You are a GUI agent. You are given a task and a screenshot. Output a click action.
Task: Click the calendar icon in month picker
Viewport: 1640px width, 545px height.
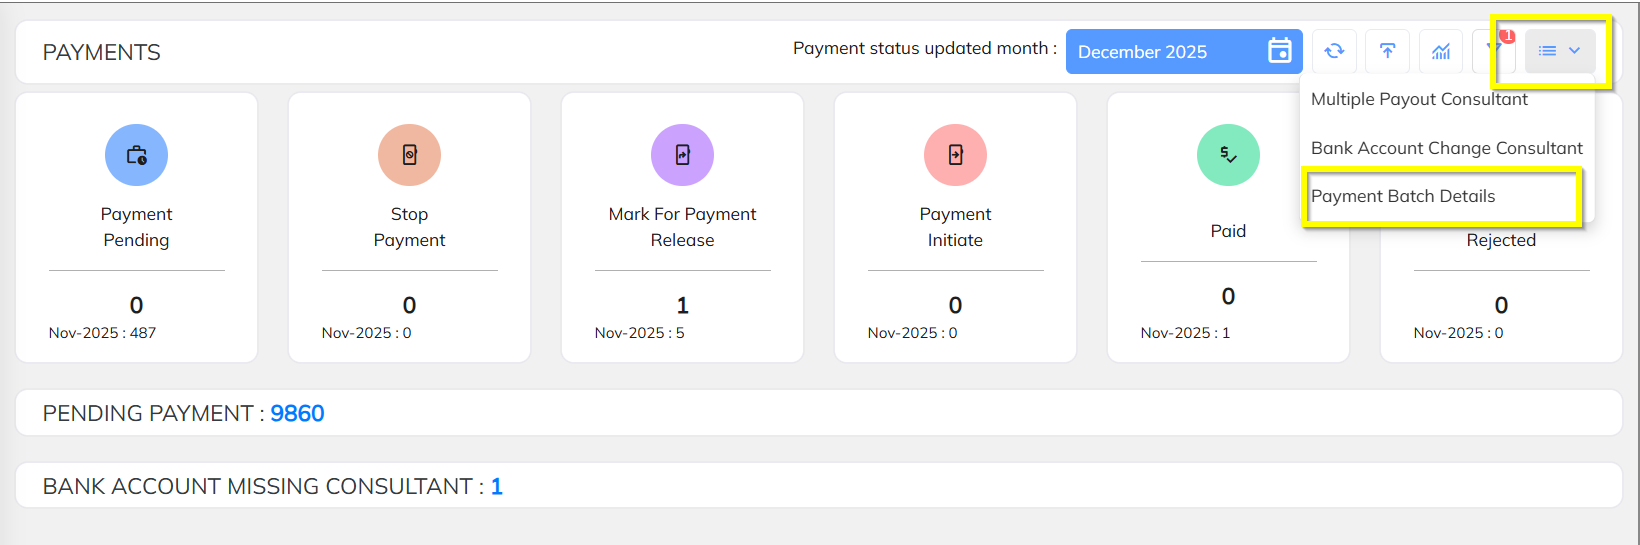(1279, 51)
